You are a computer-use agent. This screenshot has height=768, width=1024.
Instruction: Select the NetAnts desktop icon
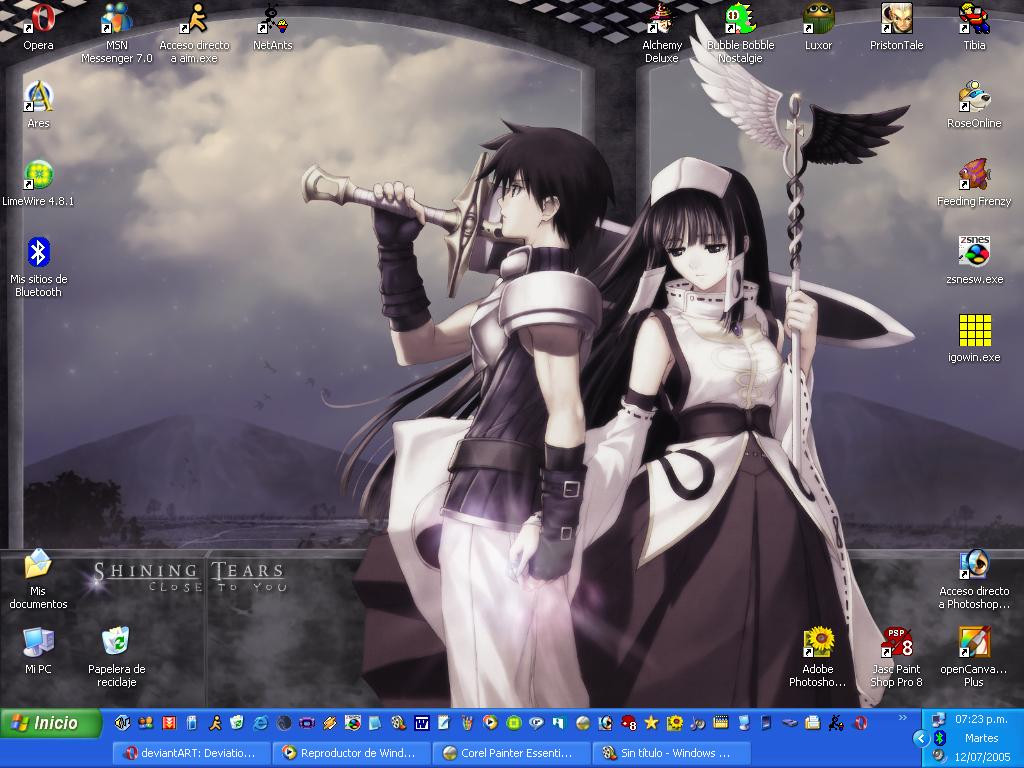[x=273, y=27]
